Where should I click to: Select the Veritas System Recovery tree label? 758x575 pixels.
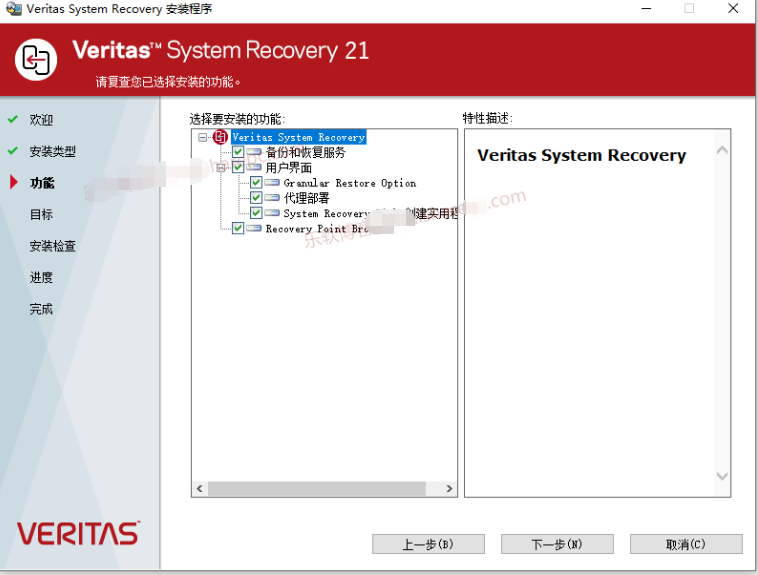coord(298,137)
